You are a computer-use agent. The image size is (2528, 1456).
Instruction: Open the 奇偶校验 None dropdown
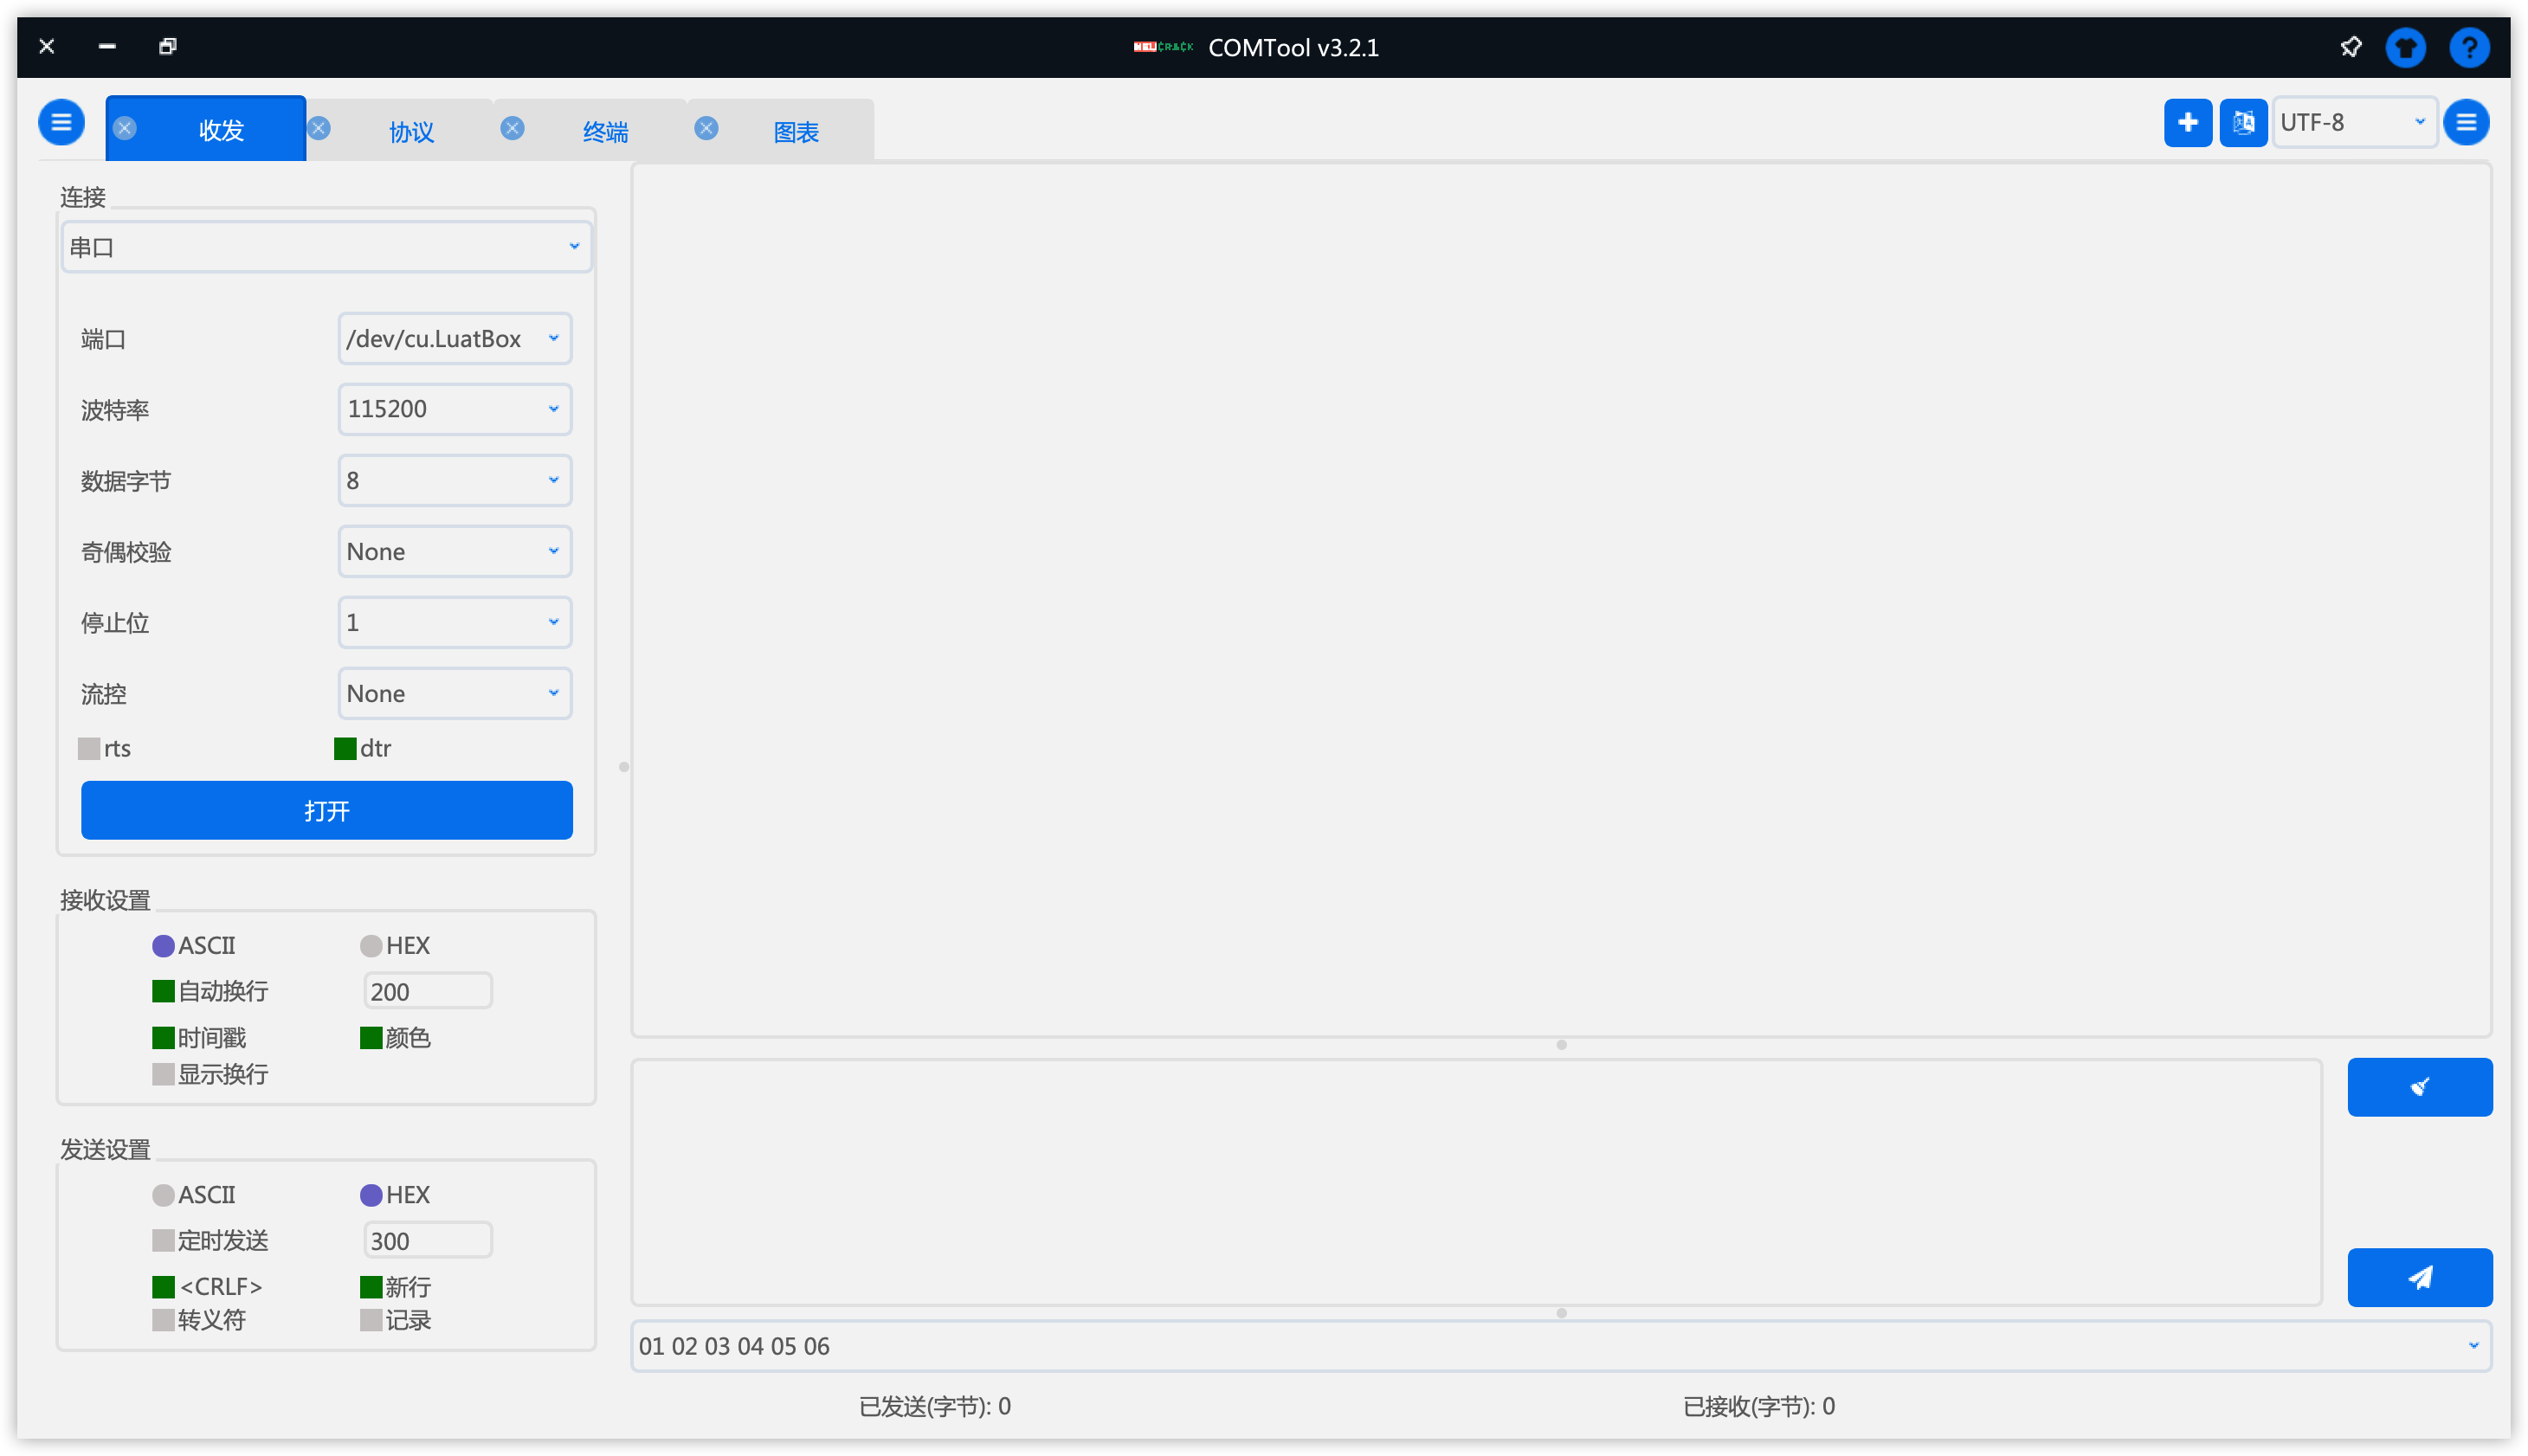(455, 551)
